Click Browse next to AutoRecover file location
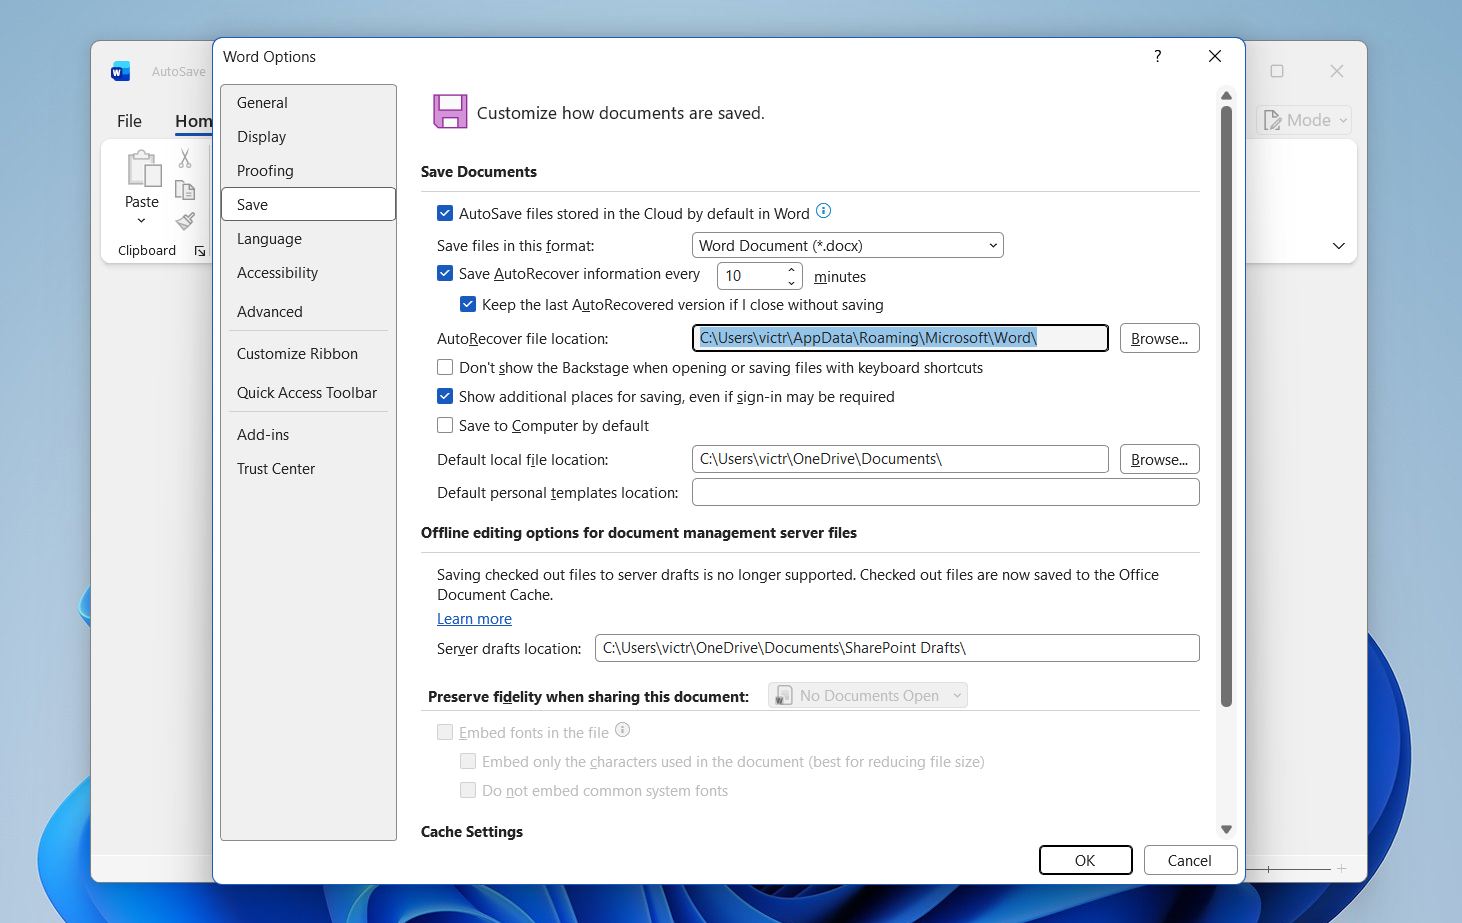 (x=1158, y=338)
